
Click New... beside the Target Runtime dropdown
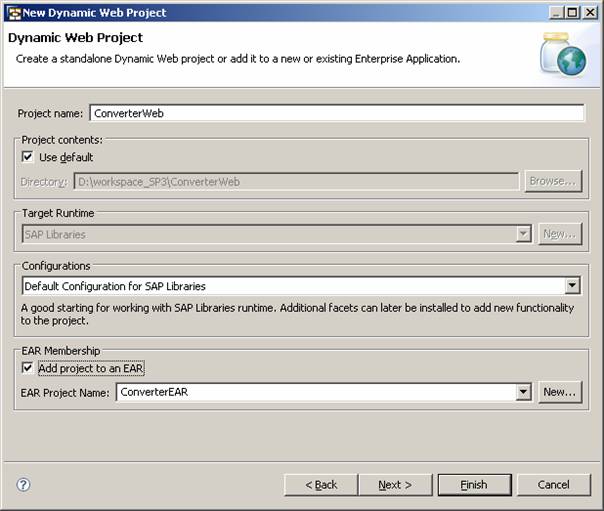(559, 234)
